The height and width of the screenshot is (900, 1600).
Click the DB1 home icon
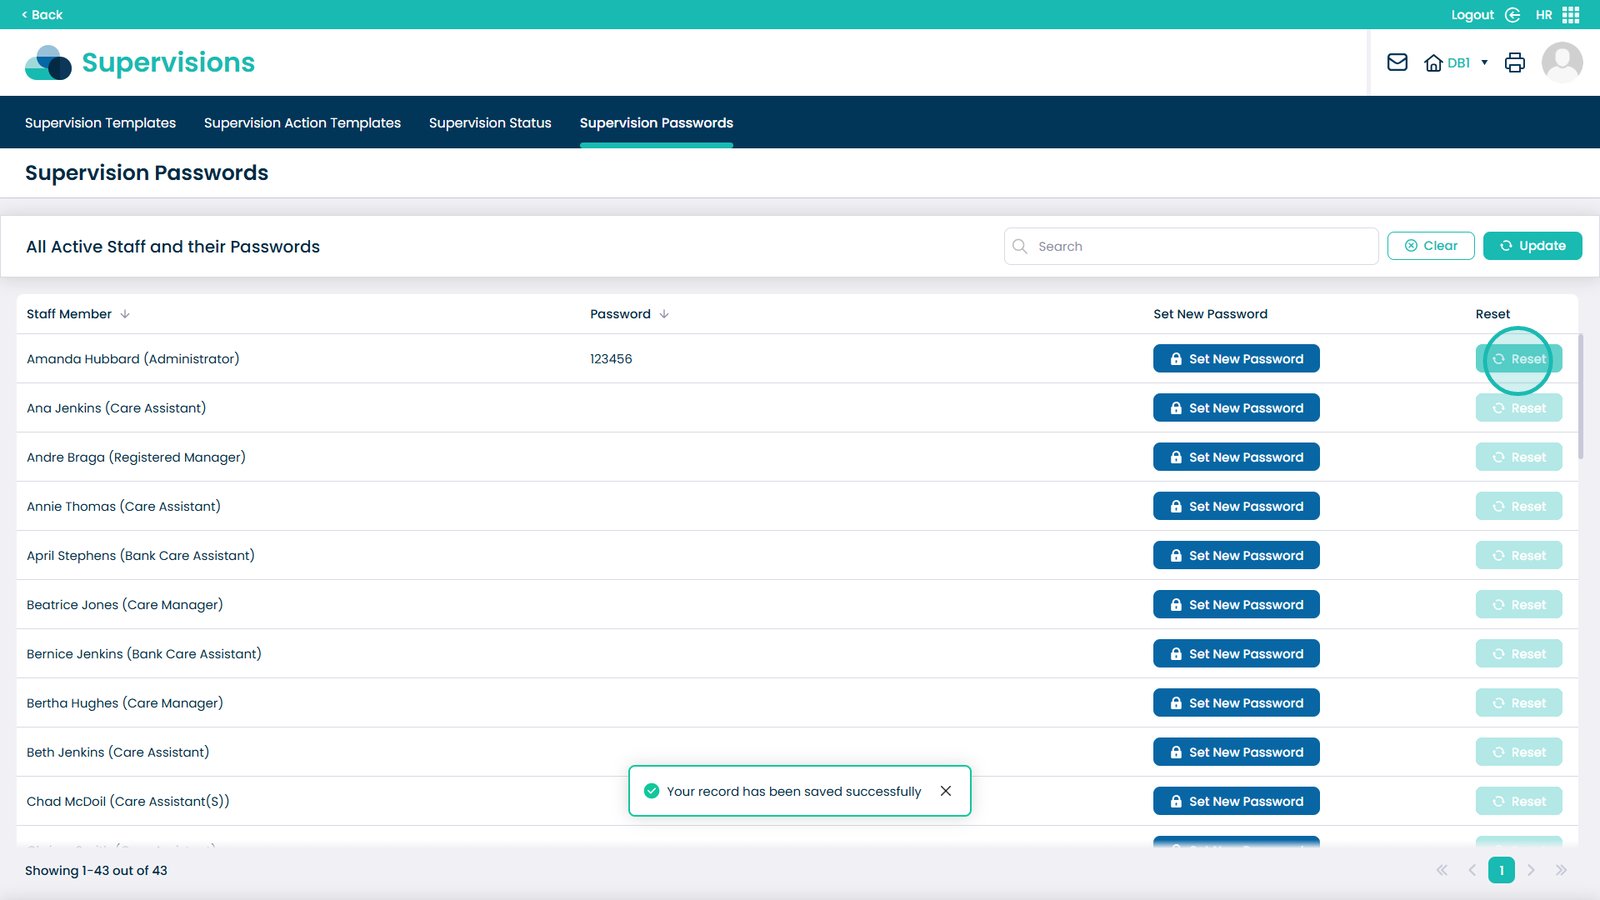1433,63
